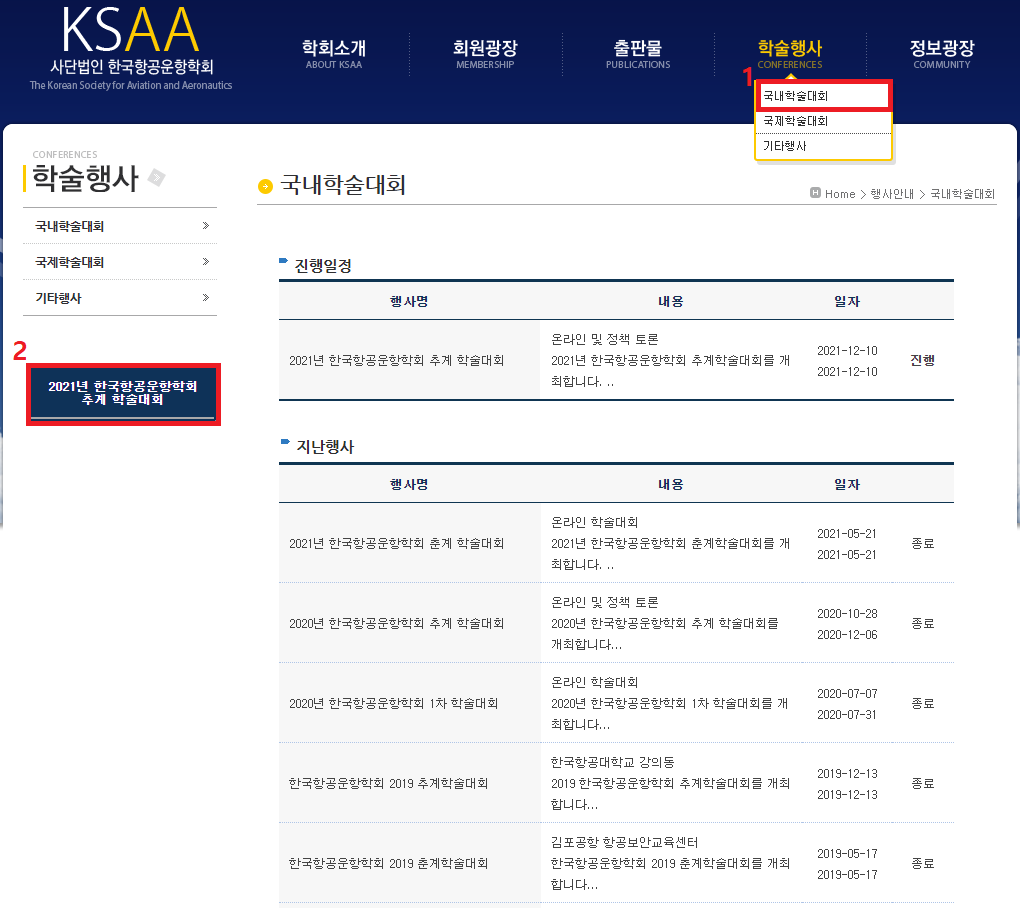Click the 2021-12-10 start date cell

(x=847, y=351)
